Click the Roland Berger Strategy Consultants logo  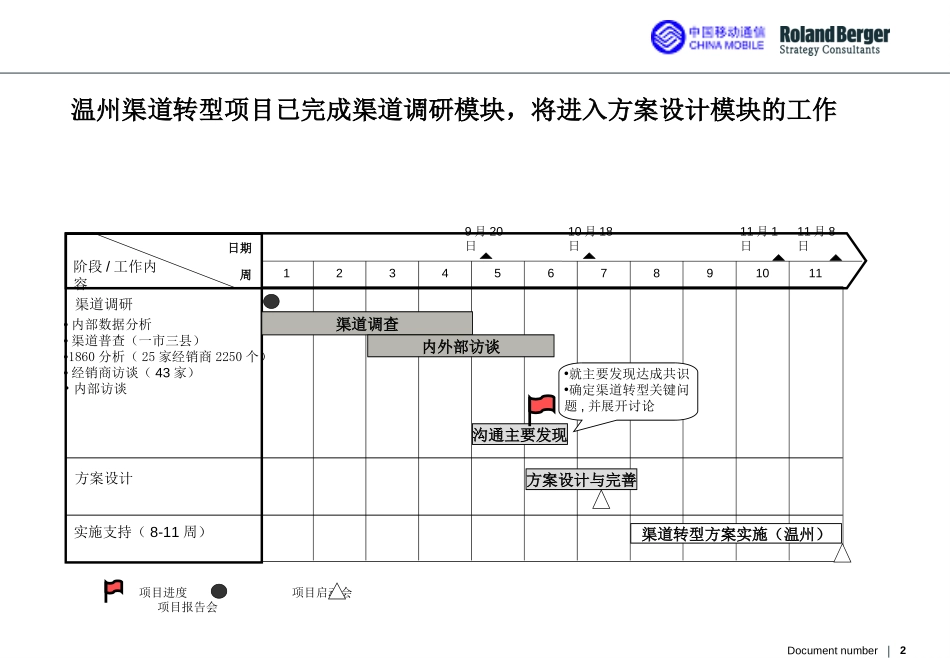[x=834, y=41]
